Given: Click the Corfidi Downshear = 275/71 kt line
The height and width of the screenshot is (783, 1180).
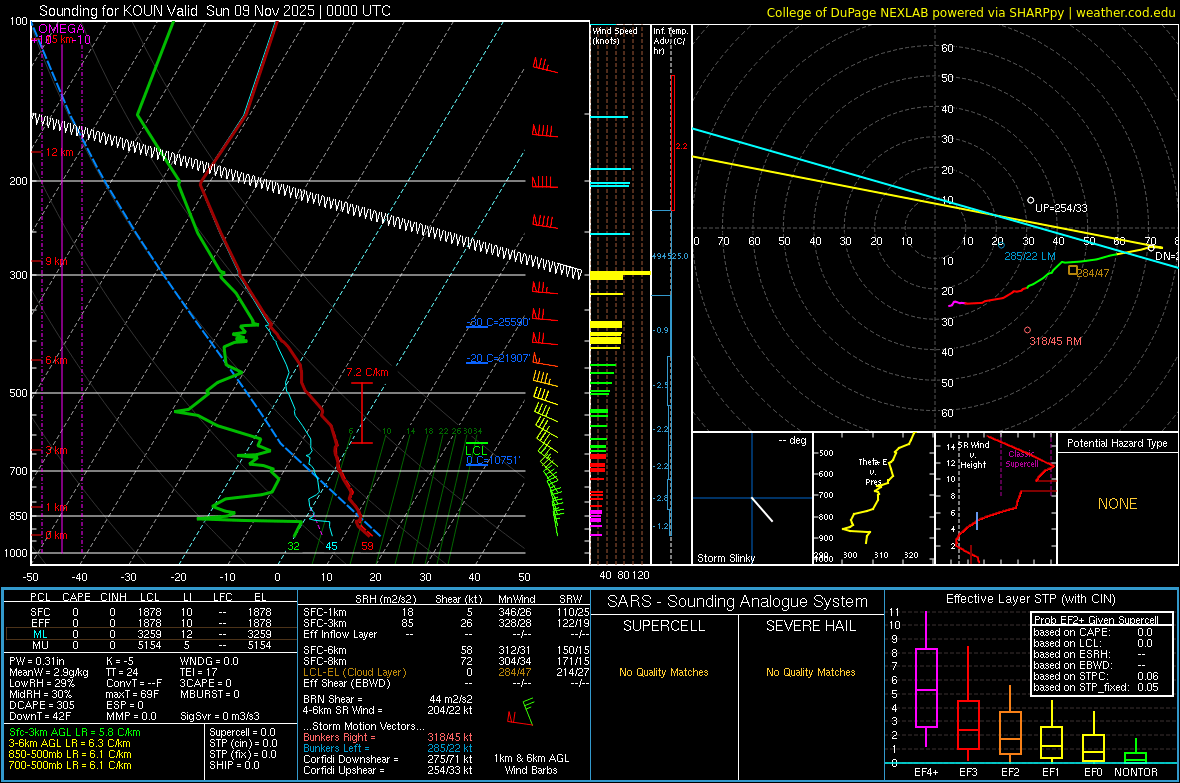Looking at the screenshot, I should point(388,760).
